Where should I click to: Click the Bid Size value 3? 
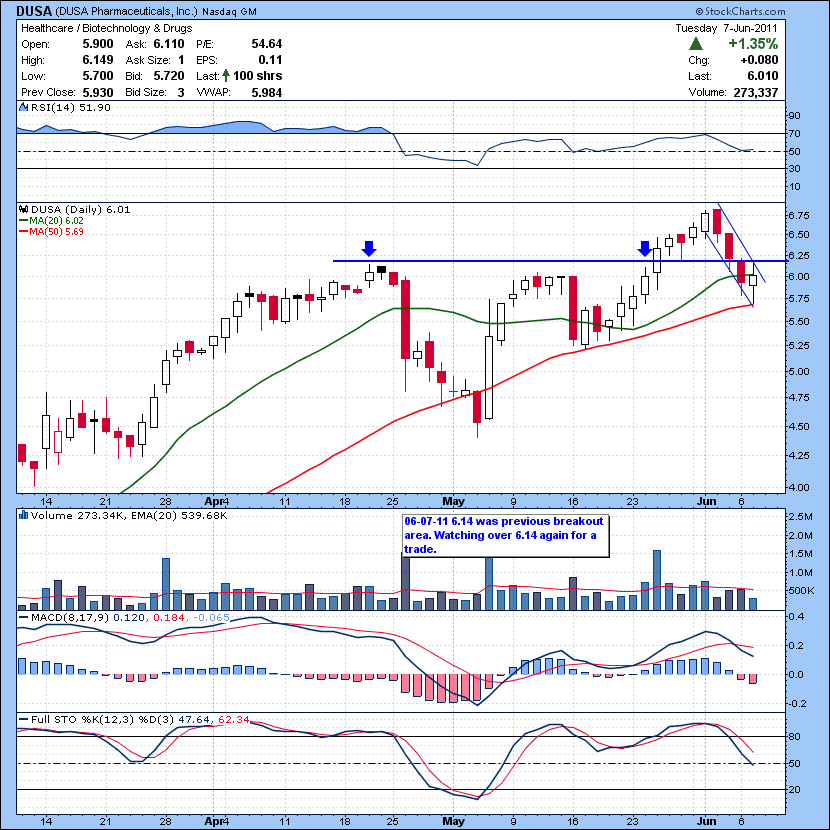pos(181,93)
